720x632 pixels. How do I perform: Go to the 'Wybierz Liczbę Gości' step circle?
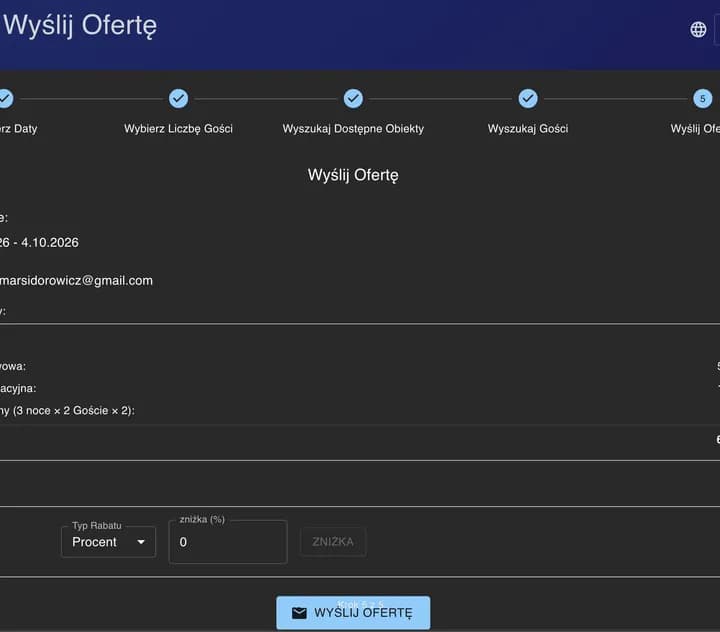click(178, 98)
